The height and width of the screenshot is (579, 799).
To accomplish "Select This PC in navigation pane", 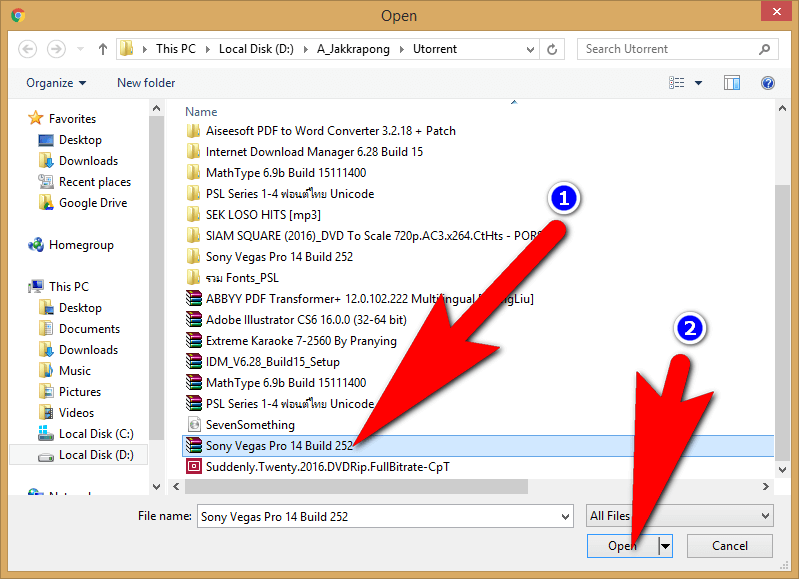I will coord(59,286).
